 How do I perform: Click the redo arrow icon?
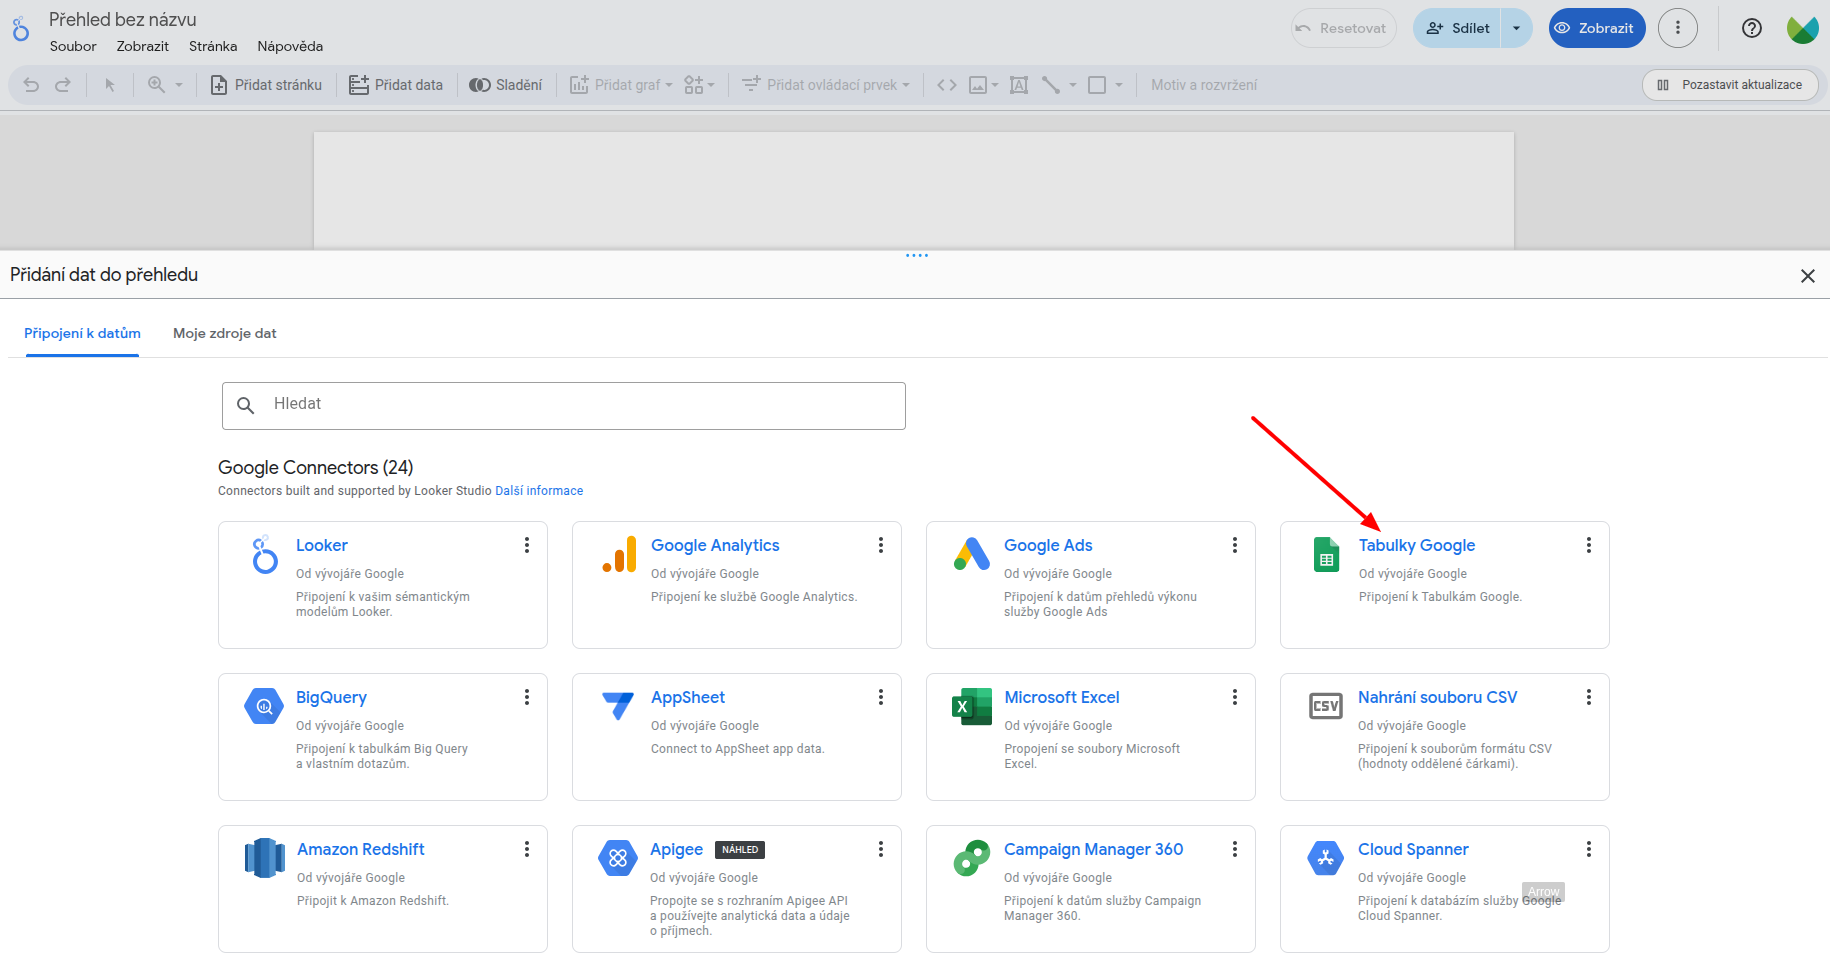(63, 85)
